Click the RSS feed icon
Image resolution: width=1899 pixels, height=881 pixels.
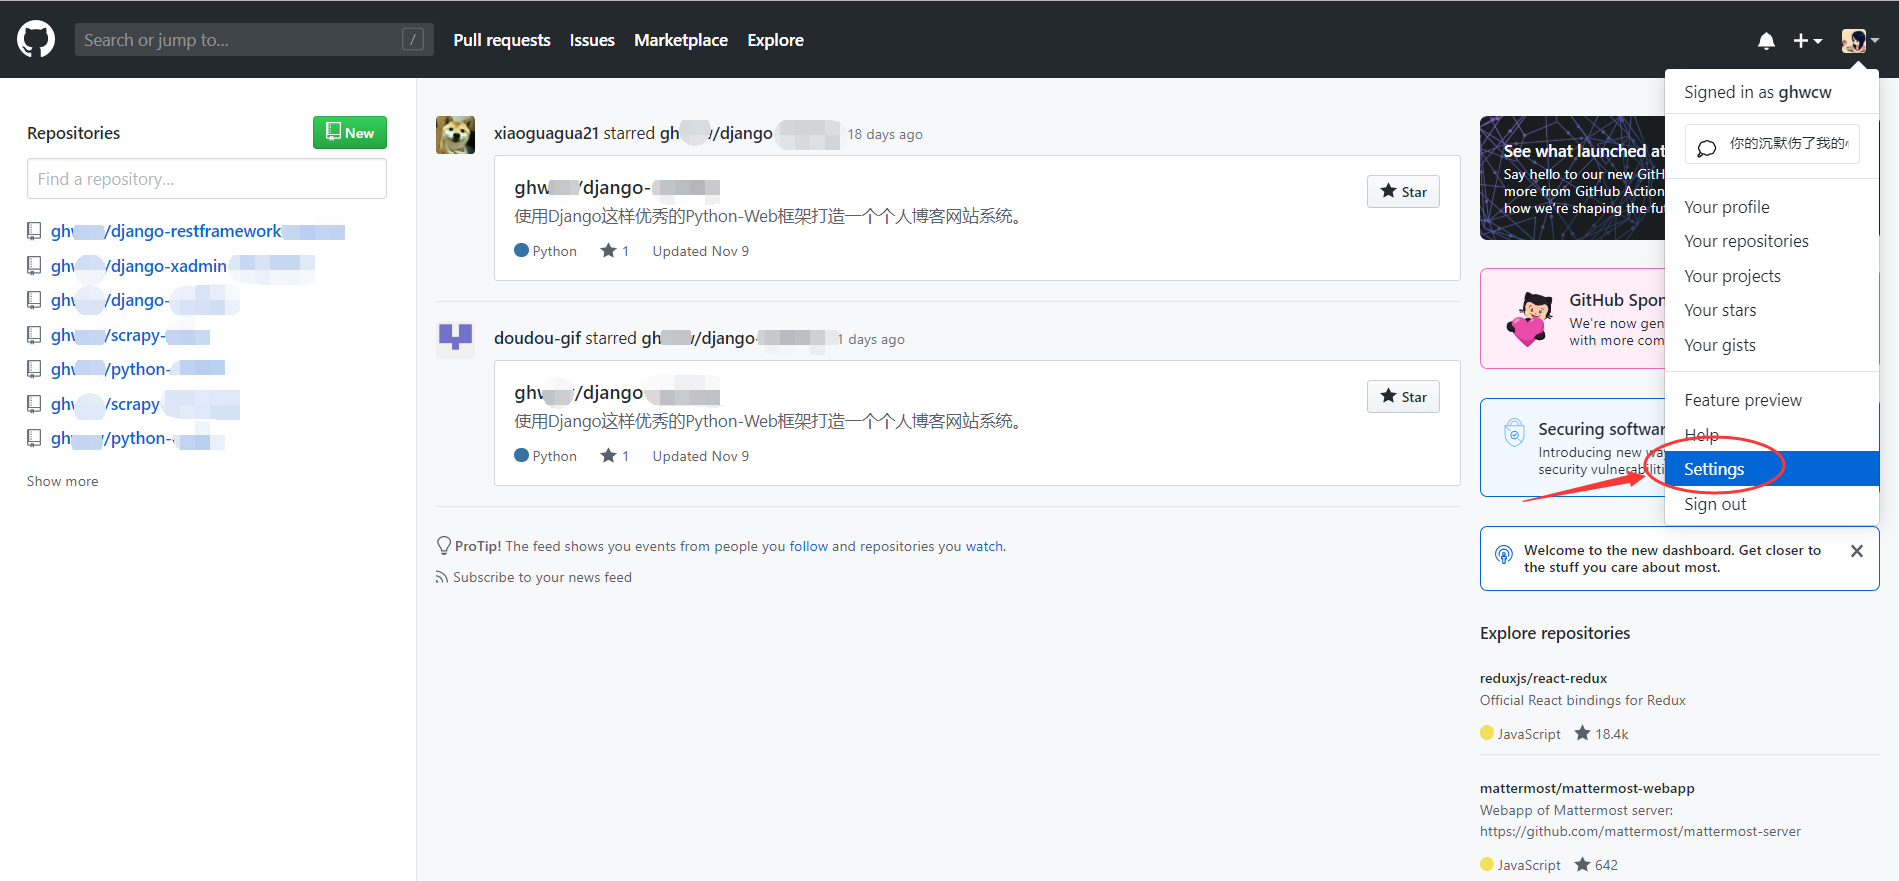442,577
